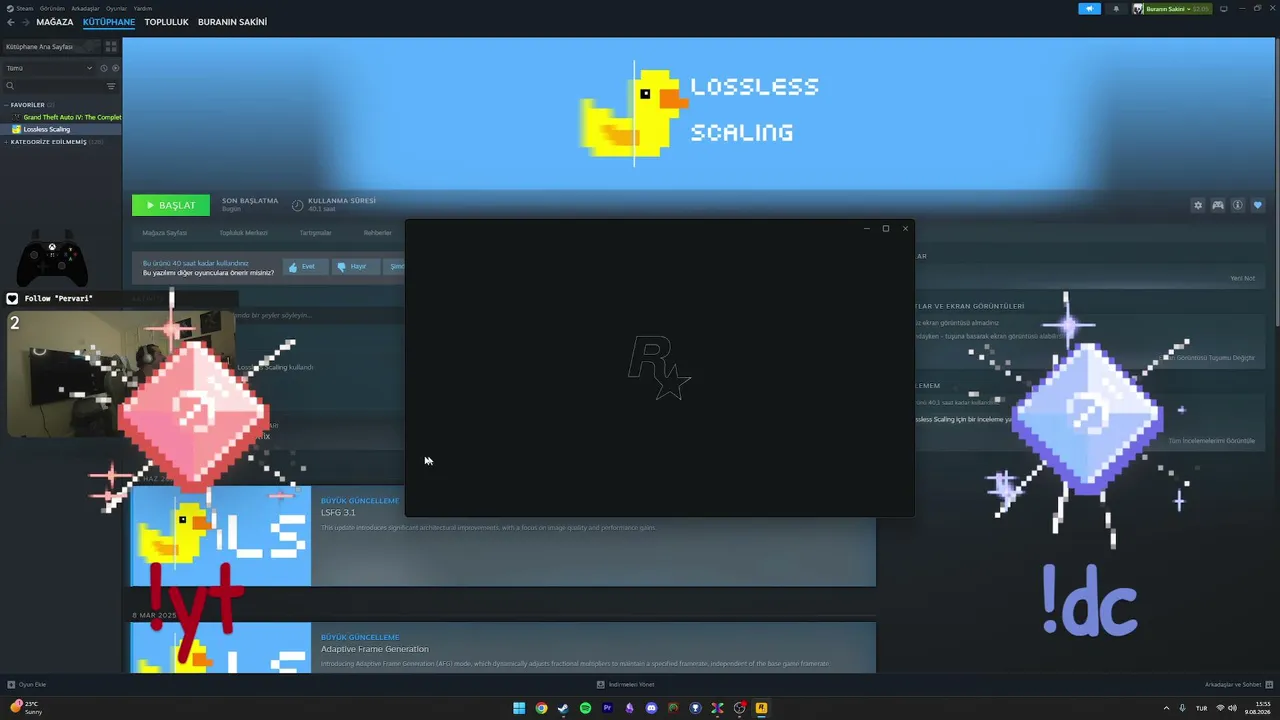Screen dimensions: 1280x720
Task: Open the Steam menu
Action: [21, 8]
